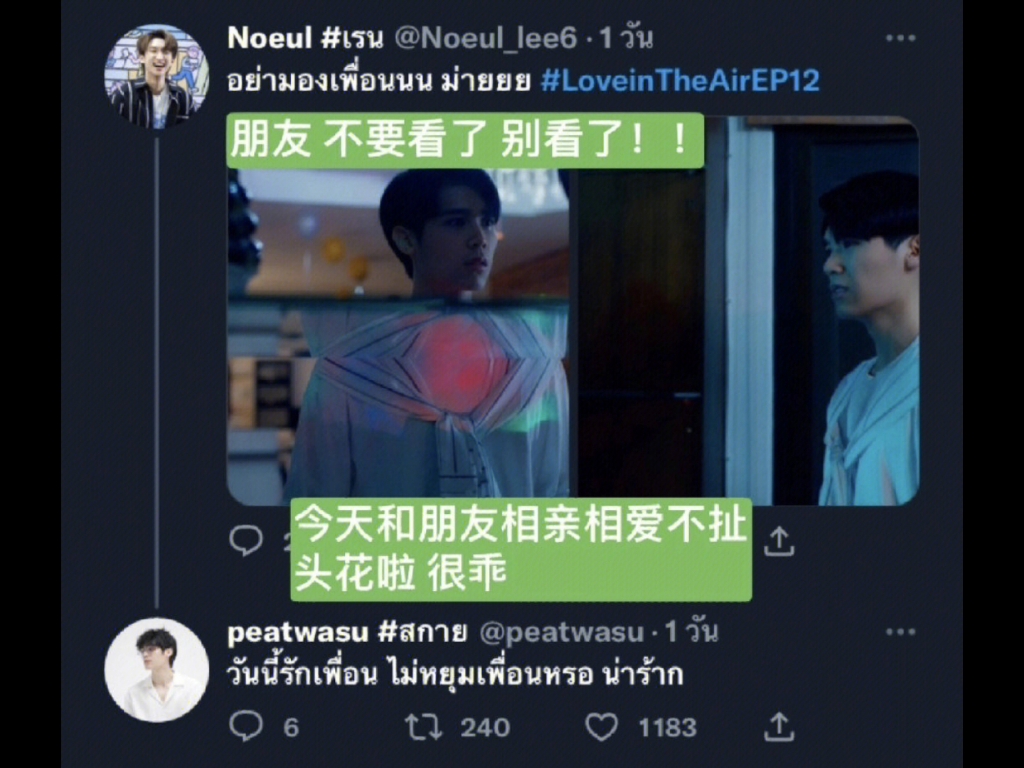Share Noeul's tweet with share icon
Screen dimensions: 1024x768
(779, 542)
